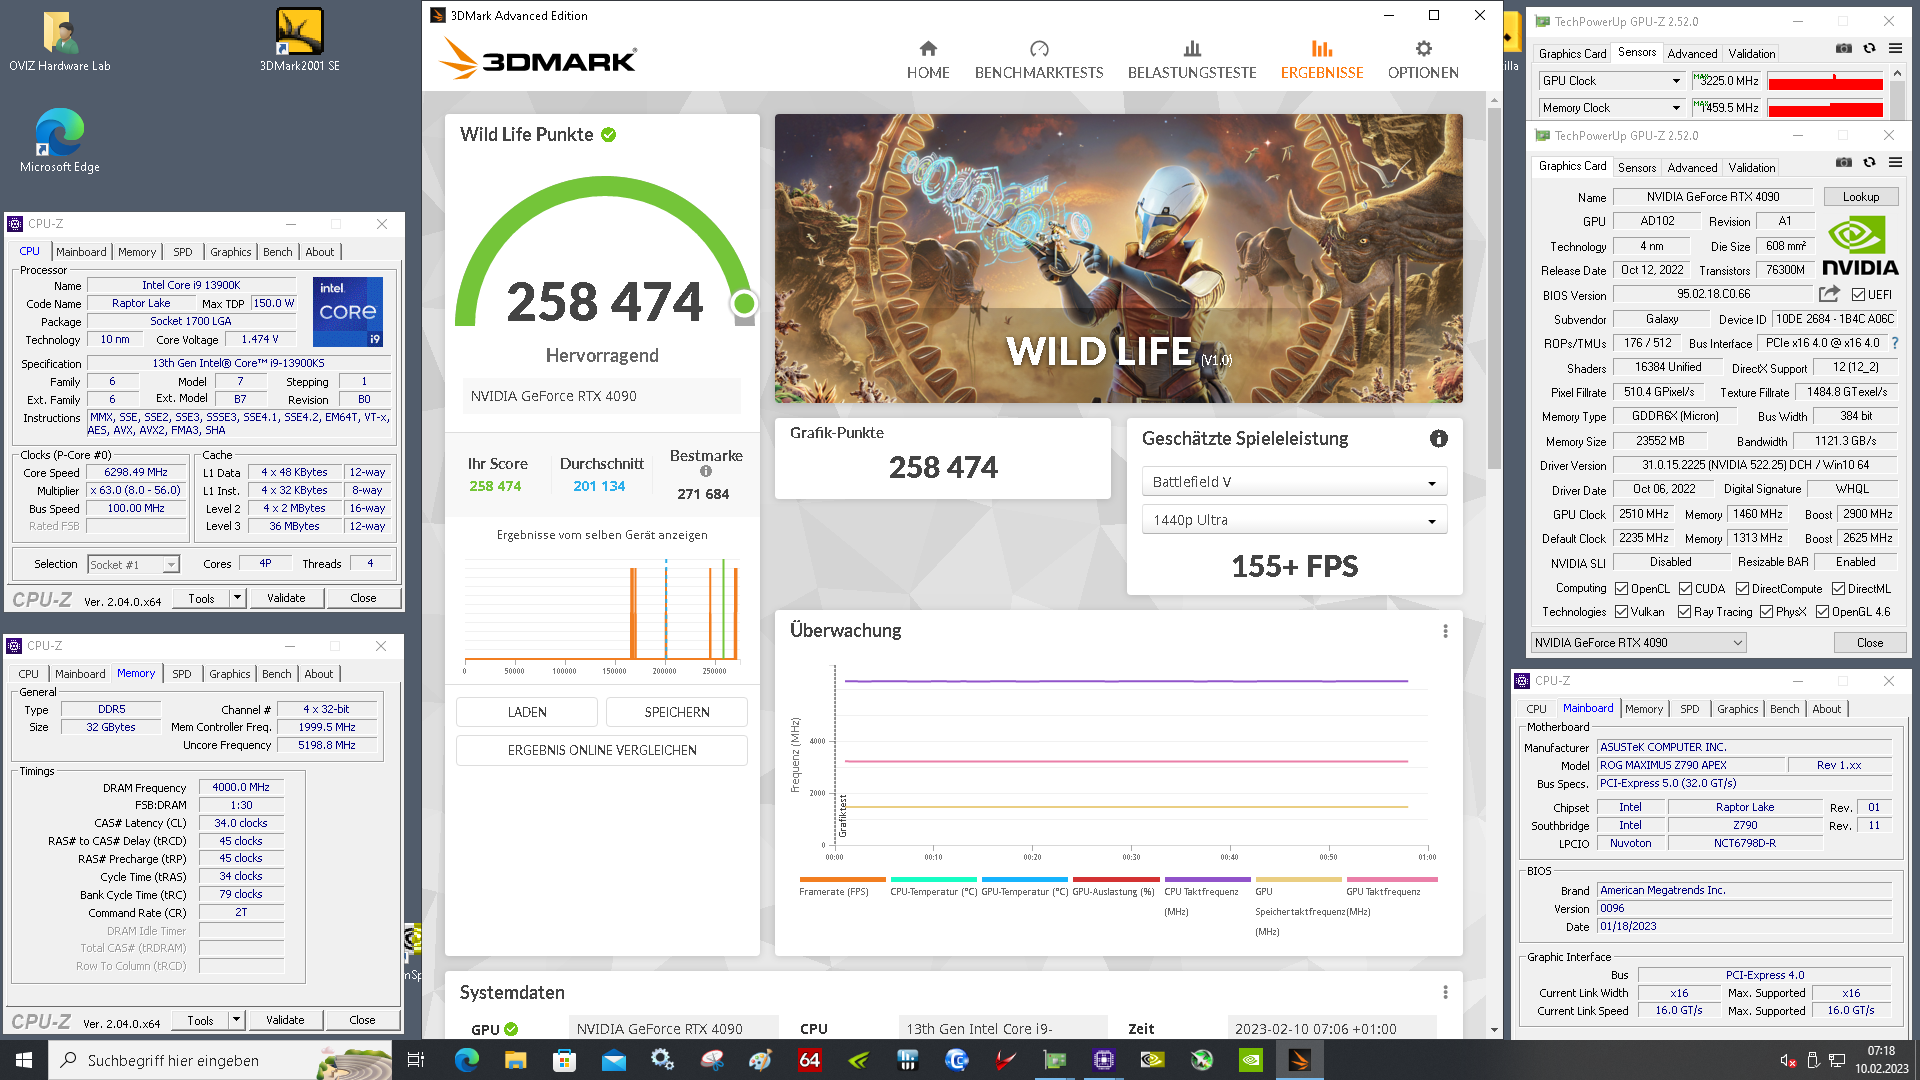Toggle the CUDA checkbox in GPU-Z
Viewport: 1920px width, 1080px height.
click(1685, 589)
